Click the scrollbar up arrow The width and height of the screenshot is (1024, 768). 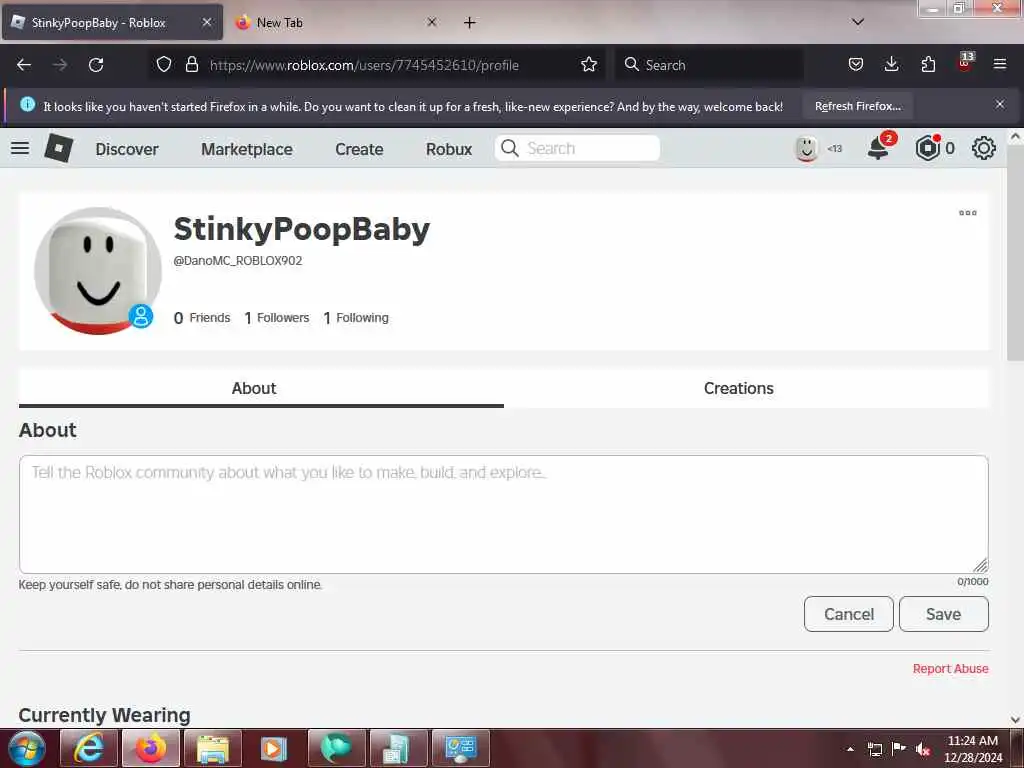(1016, 137)
